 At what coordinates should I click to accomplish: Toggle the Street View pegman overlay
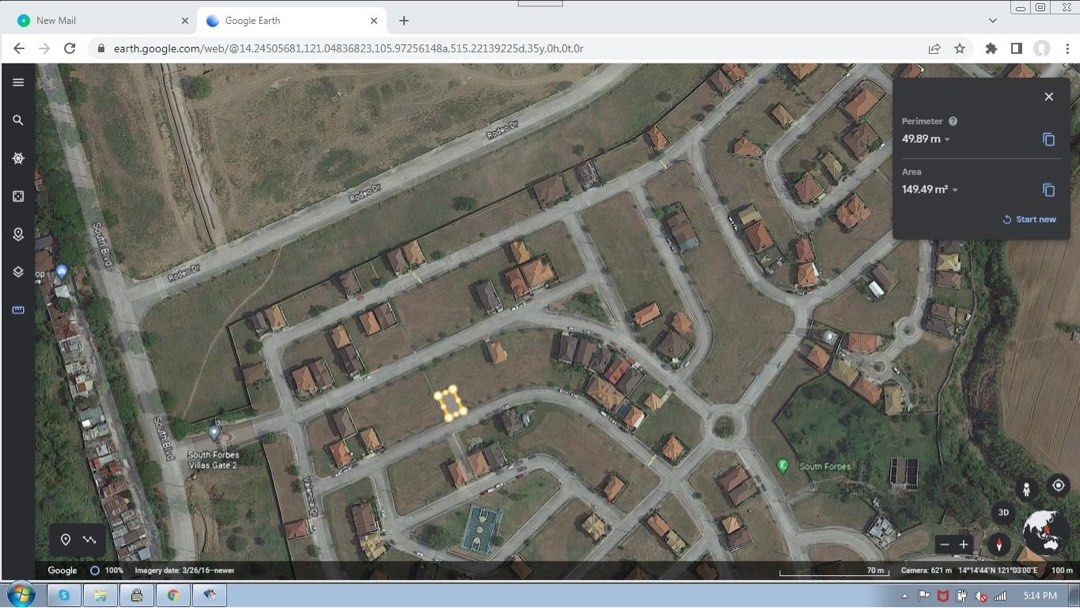pyautogui.click(x=1026, y=489)
